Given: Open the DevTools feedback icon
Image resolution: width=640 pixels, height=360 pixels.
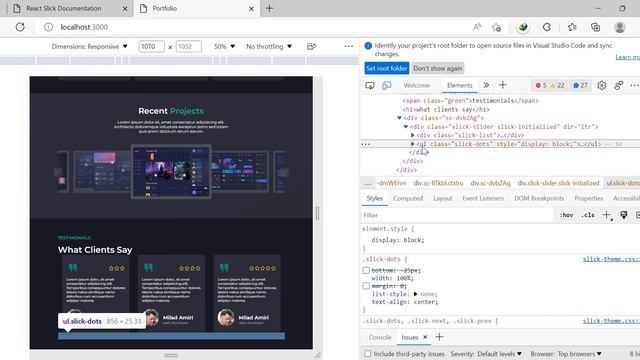Looking at the screenshot, I should 619,85.
